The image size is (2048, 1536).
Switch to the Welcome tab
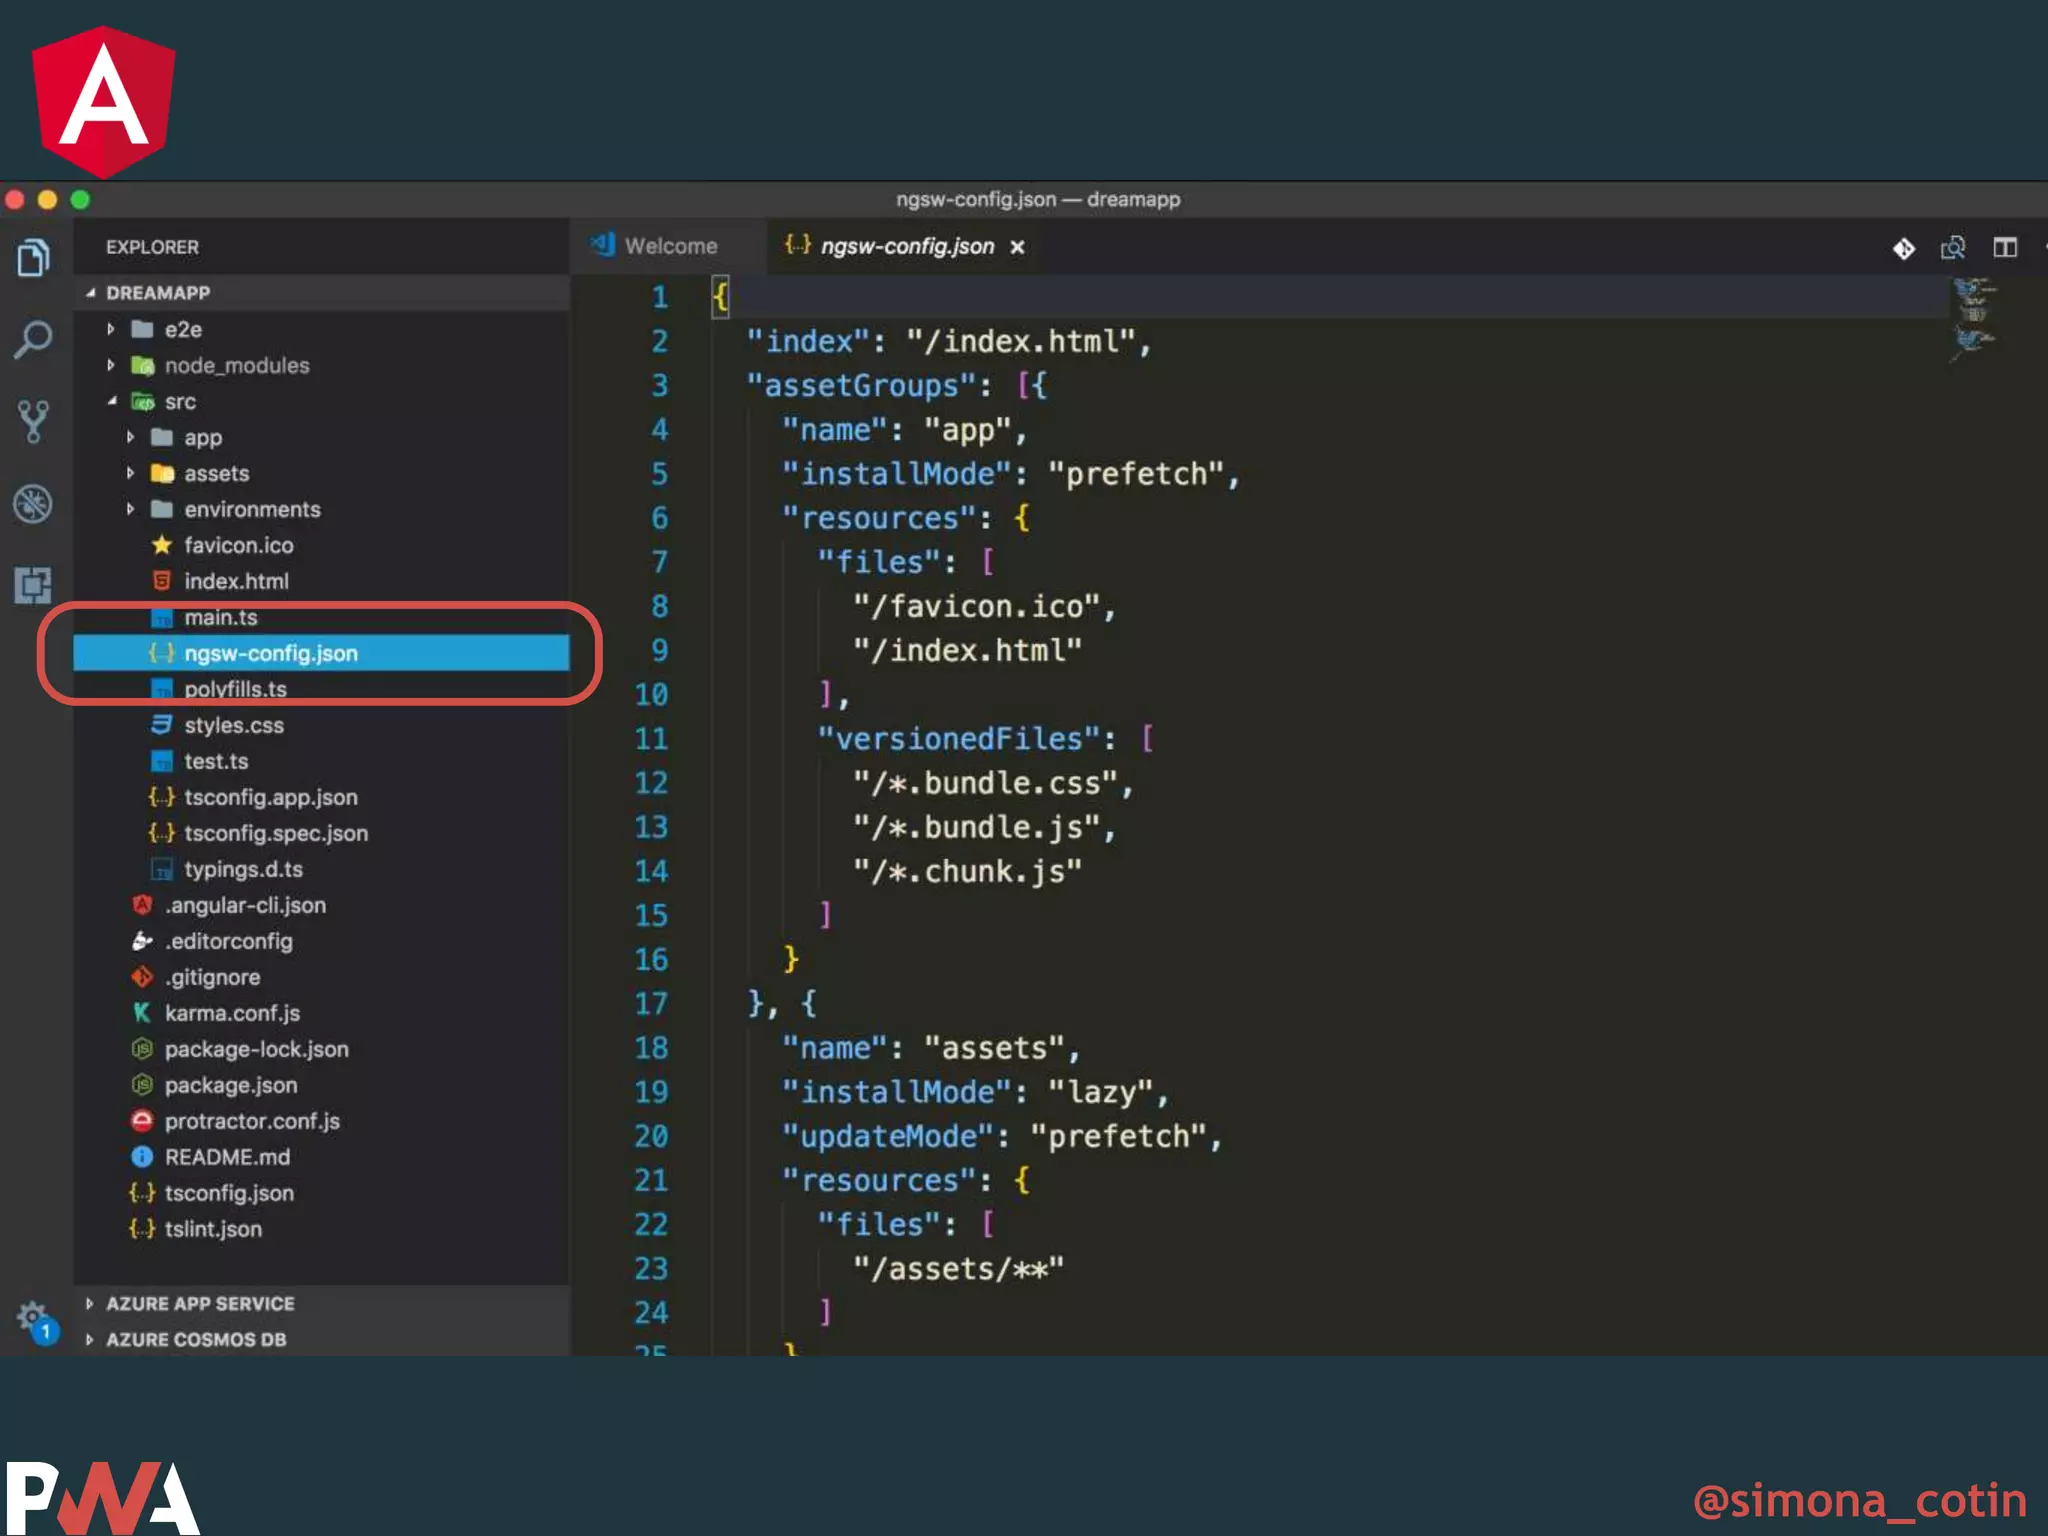pyautogui.click(x=669, y=246)
